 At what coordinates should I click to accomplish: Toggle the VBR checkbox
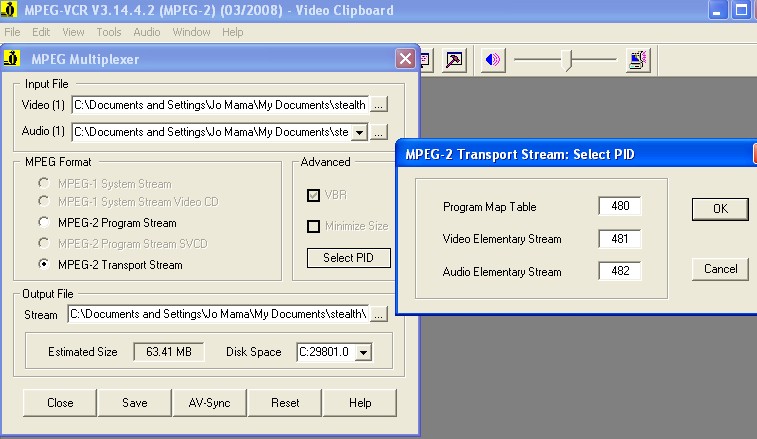tap(313, 195)
